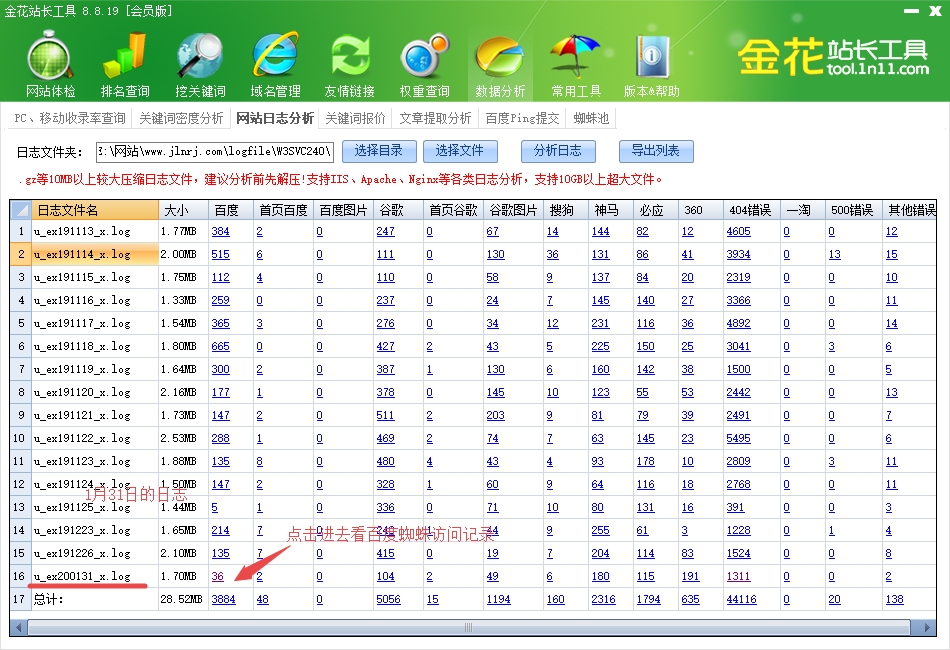Open the 排名查询 ranking query tool
The width and height of the screenshot is (950, 650).
pos(125,63)
